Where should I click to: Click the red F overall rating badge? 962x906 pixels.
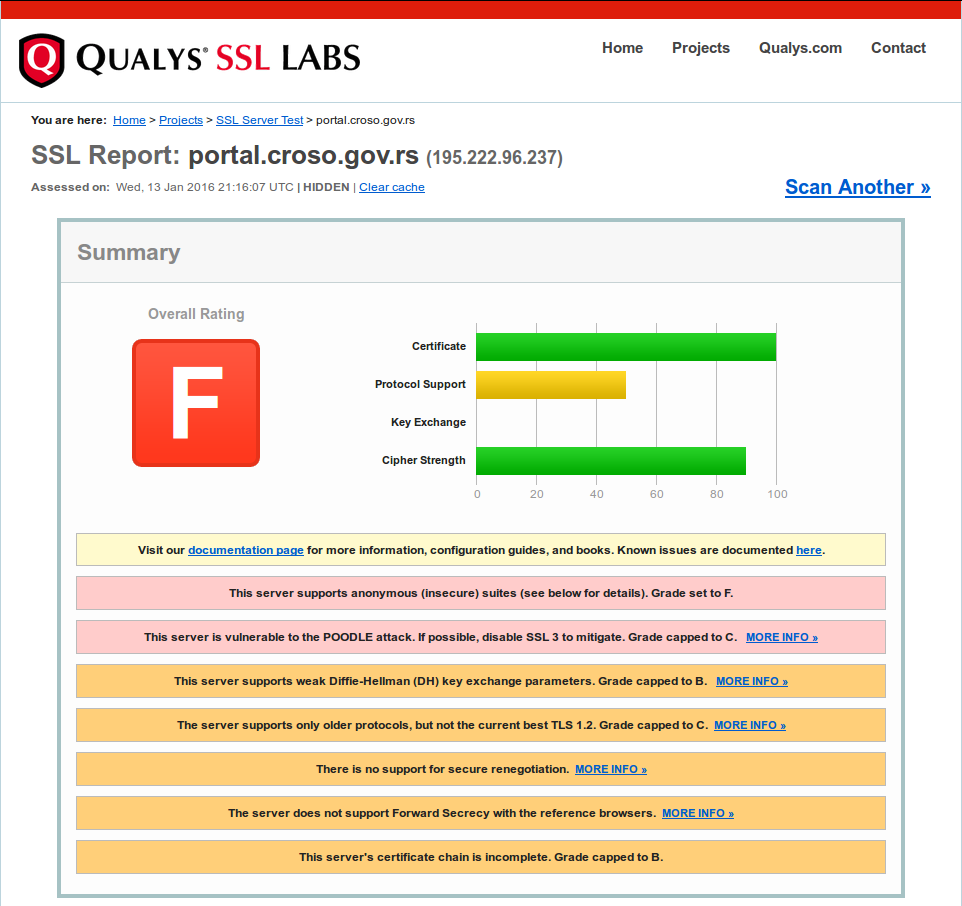pos(196,403)
